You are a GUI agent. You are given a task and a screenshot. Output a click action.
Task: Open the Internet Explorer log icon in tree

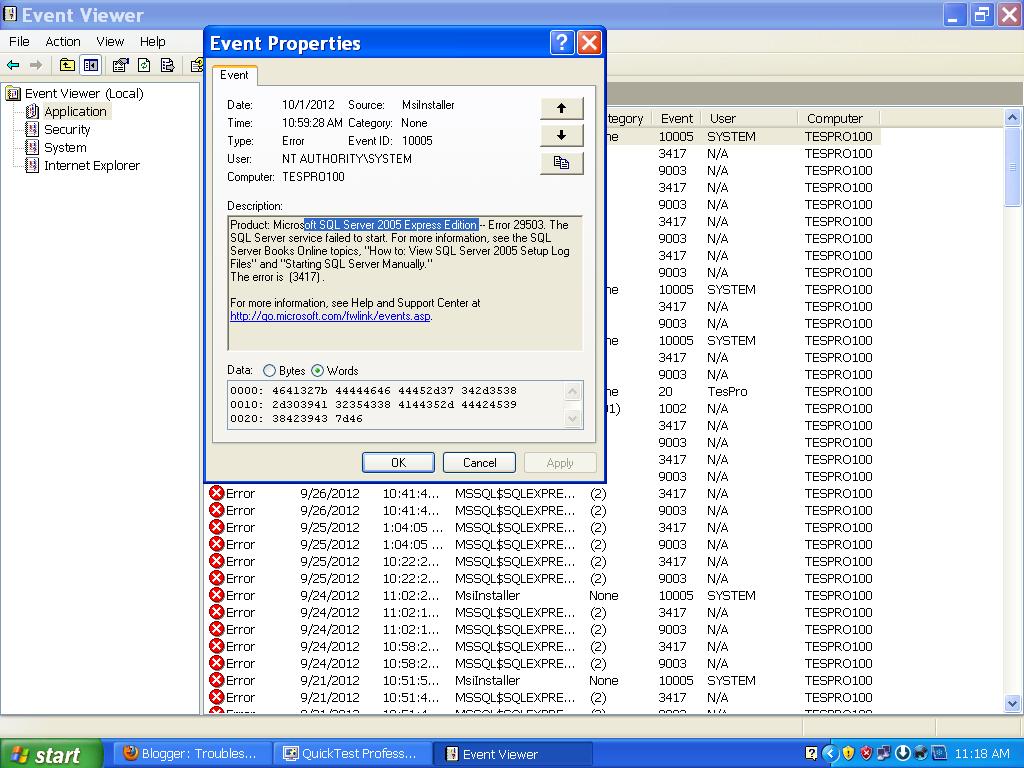point(32,165)
